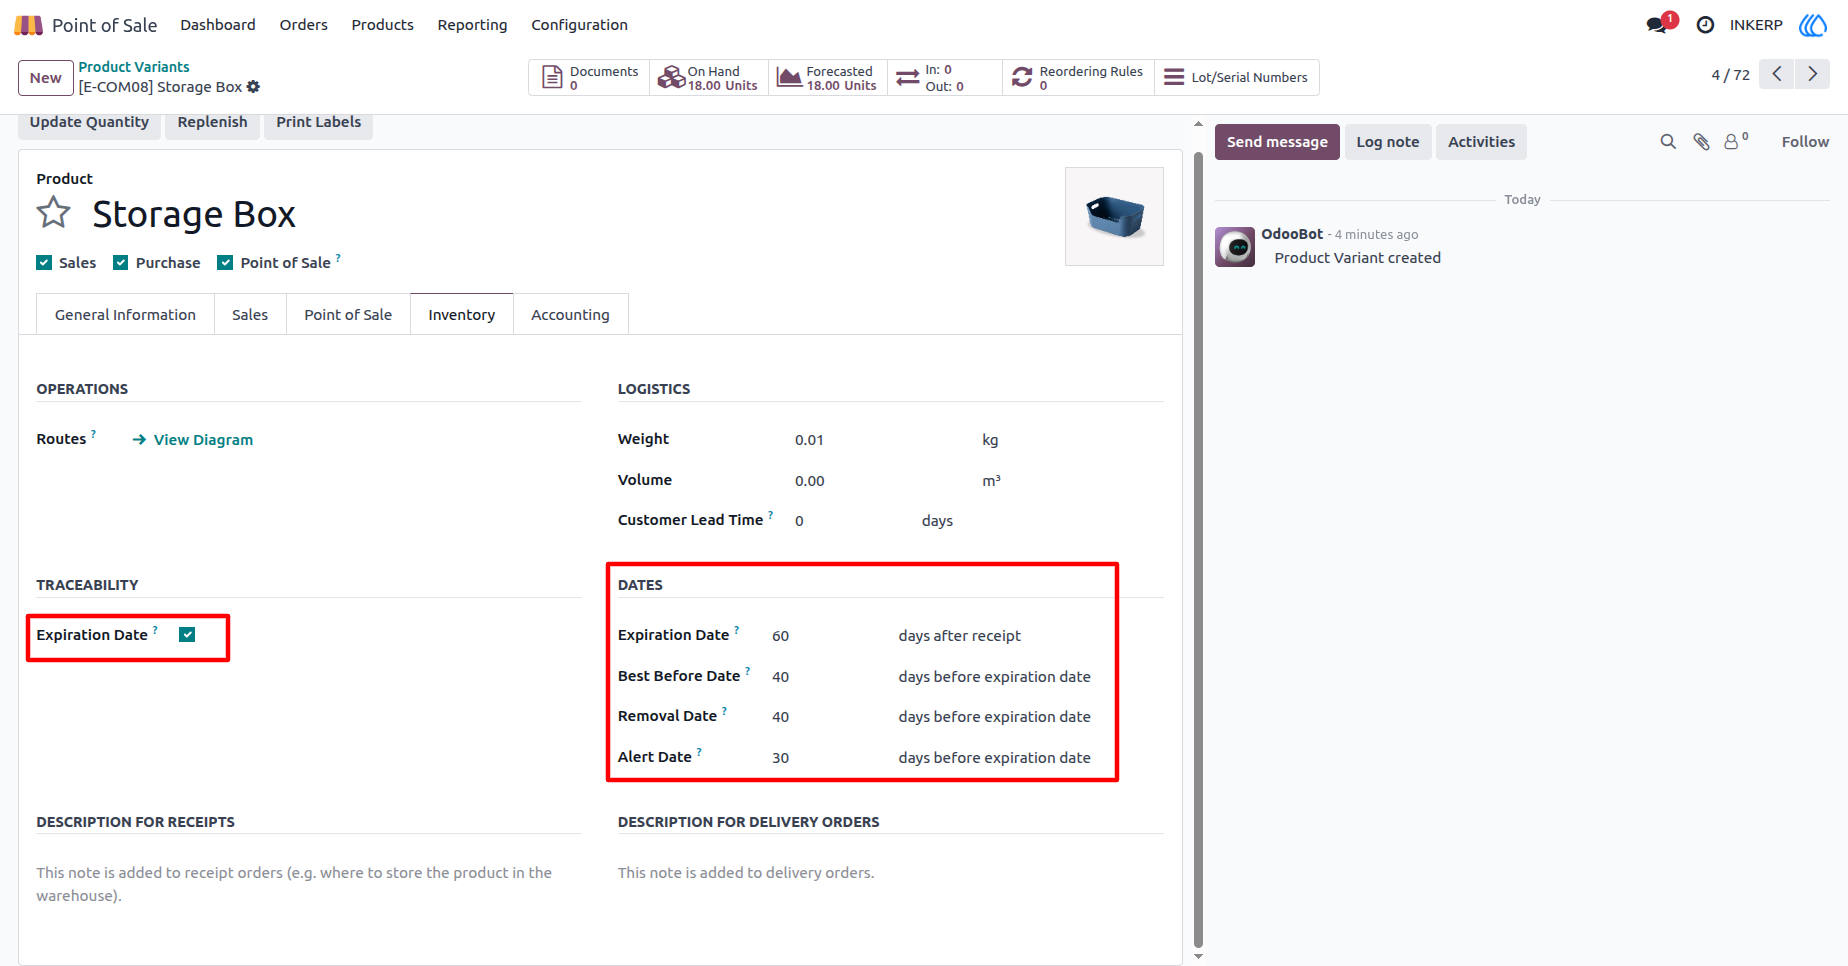The height and width of the screenshot is (966, 1848).
Task: Open the Orders menu
Action: (304, 25)
